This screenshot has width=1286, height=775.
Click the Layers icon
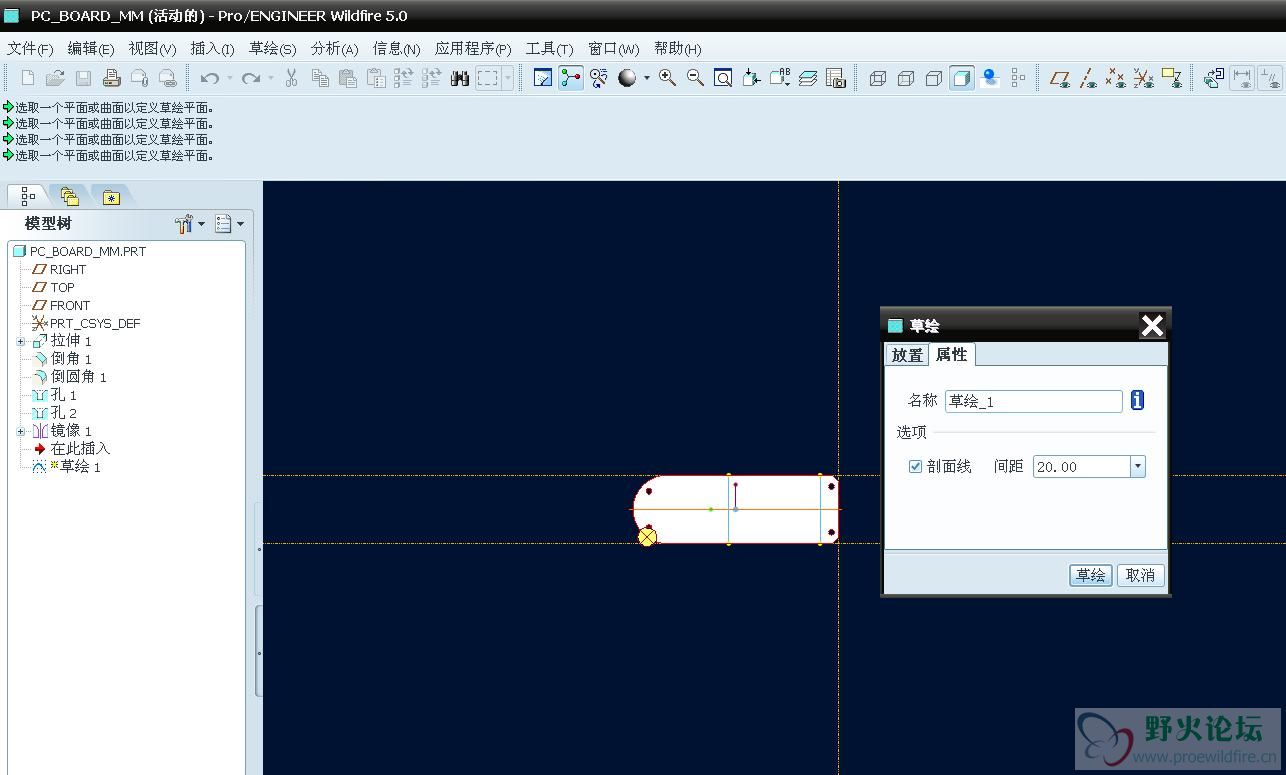pyautogui.click(x=808, y=78)
